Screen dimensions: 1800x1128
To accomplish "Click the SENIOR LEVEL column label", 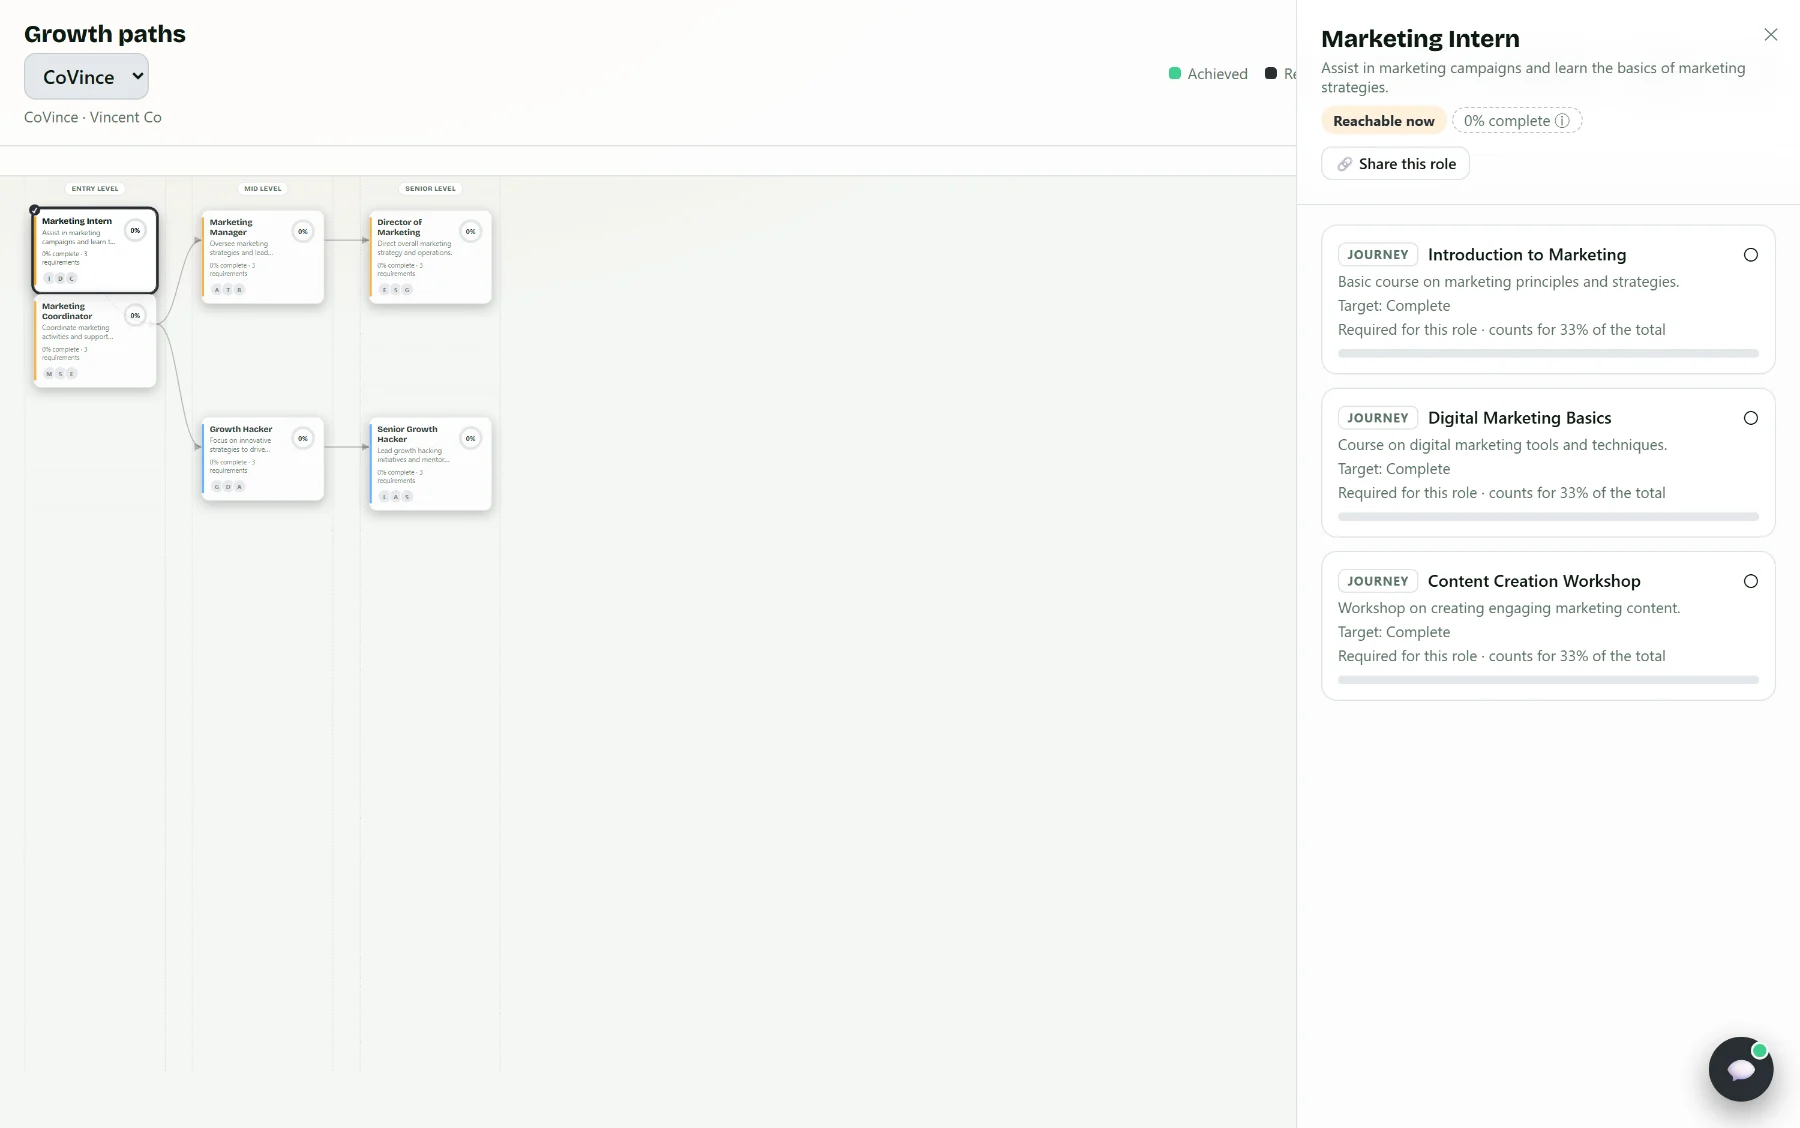I will [x=430, y=188].
